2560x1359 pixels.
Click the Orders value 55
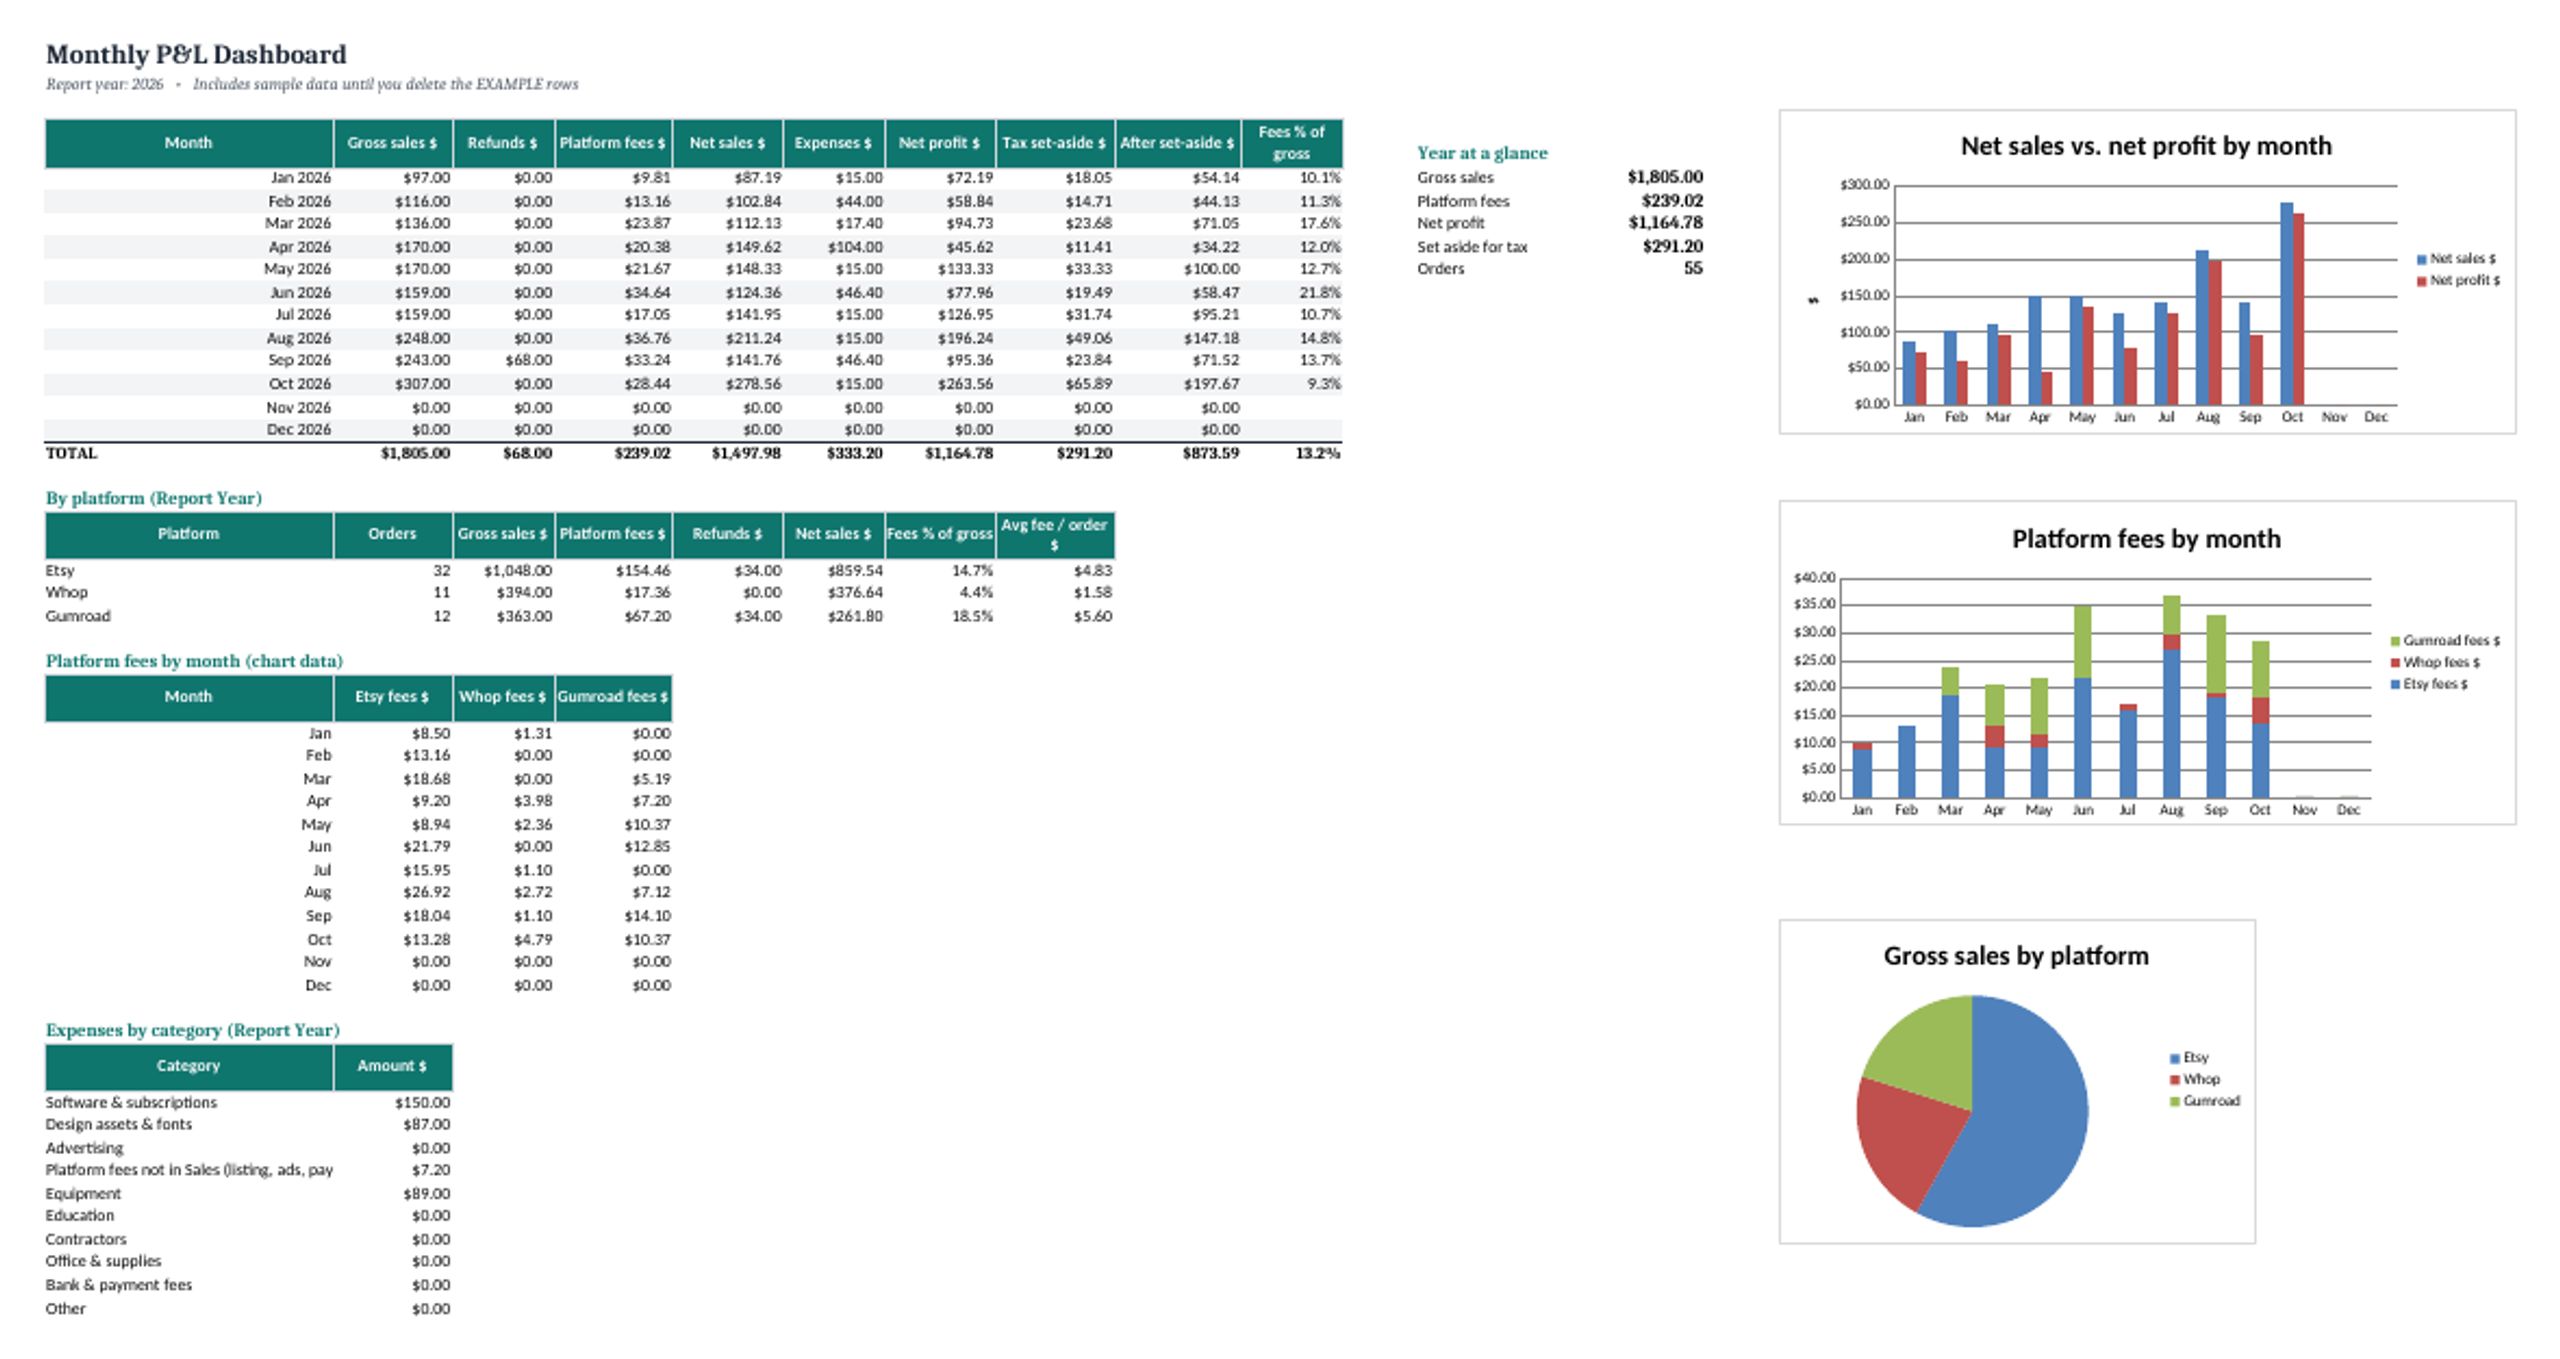coord(1693,268)
